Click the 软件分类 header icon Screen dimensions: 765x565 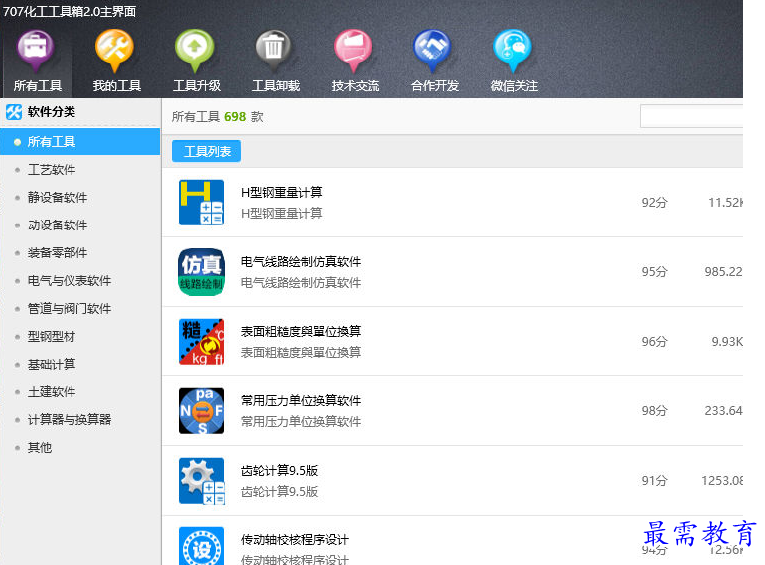tap(14, 112)
